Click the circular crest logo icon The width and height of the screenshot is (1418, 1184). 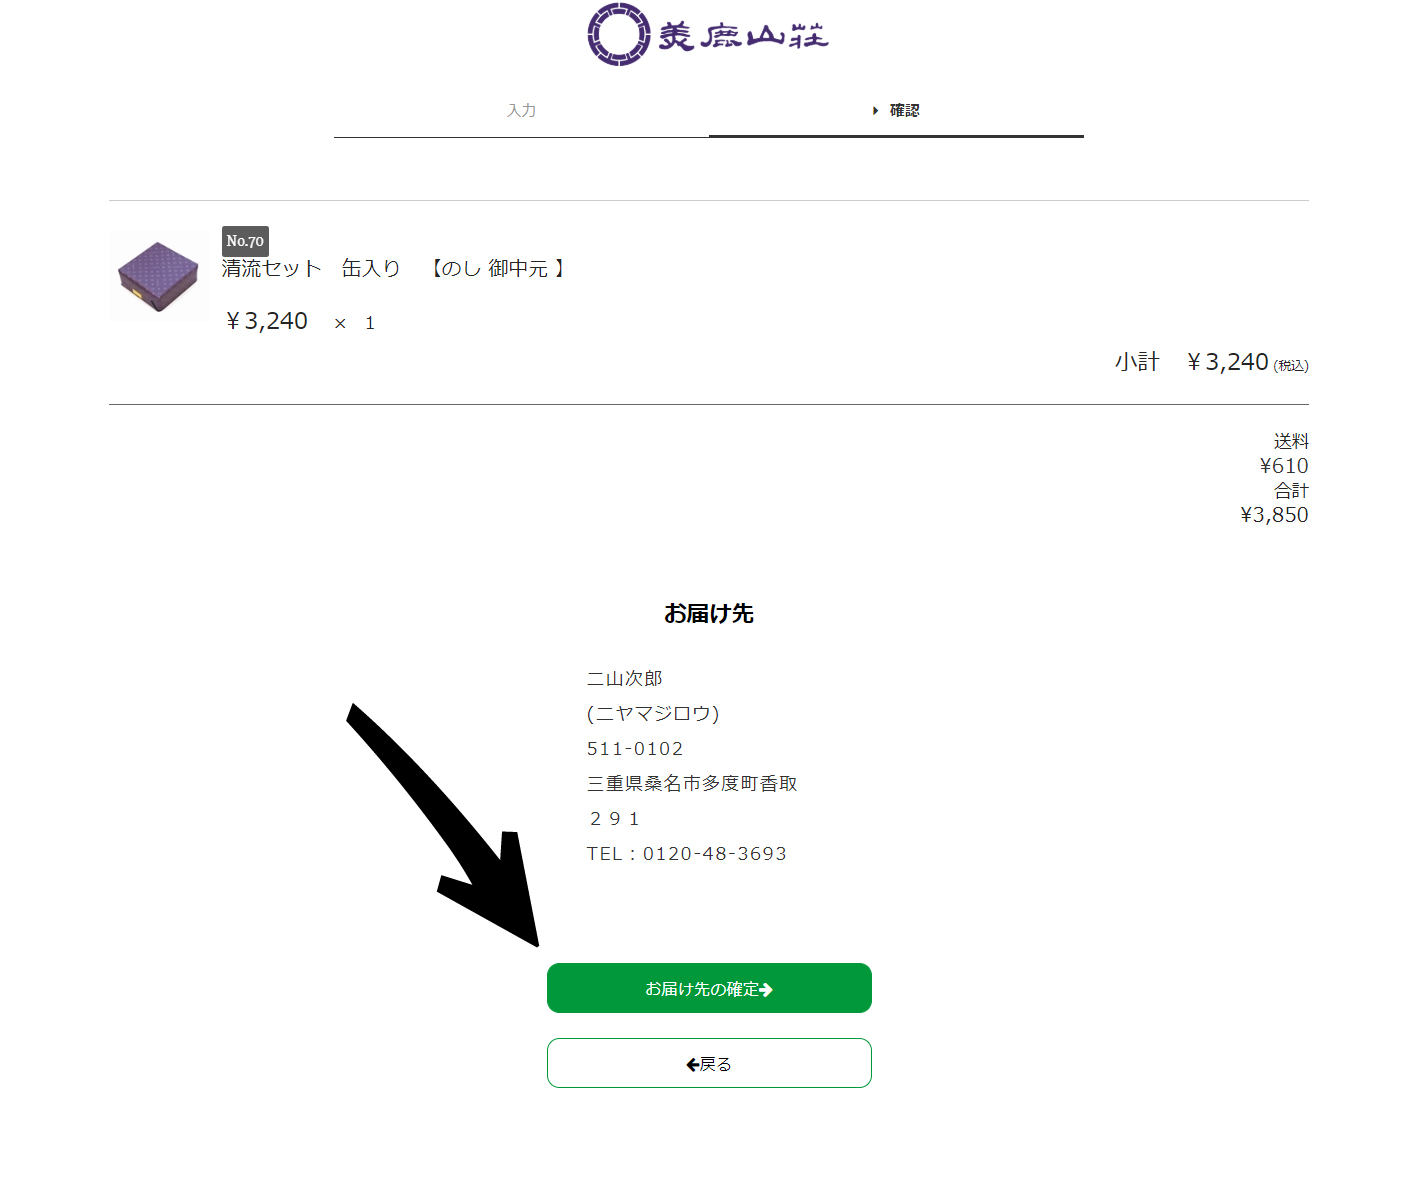(x=619, y=35)
